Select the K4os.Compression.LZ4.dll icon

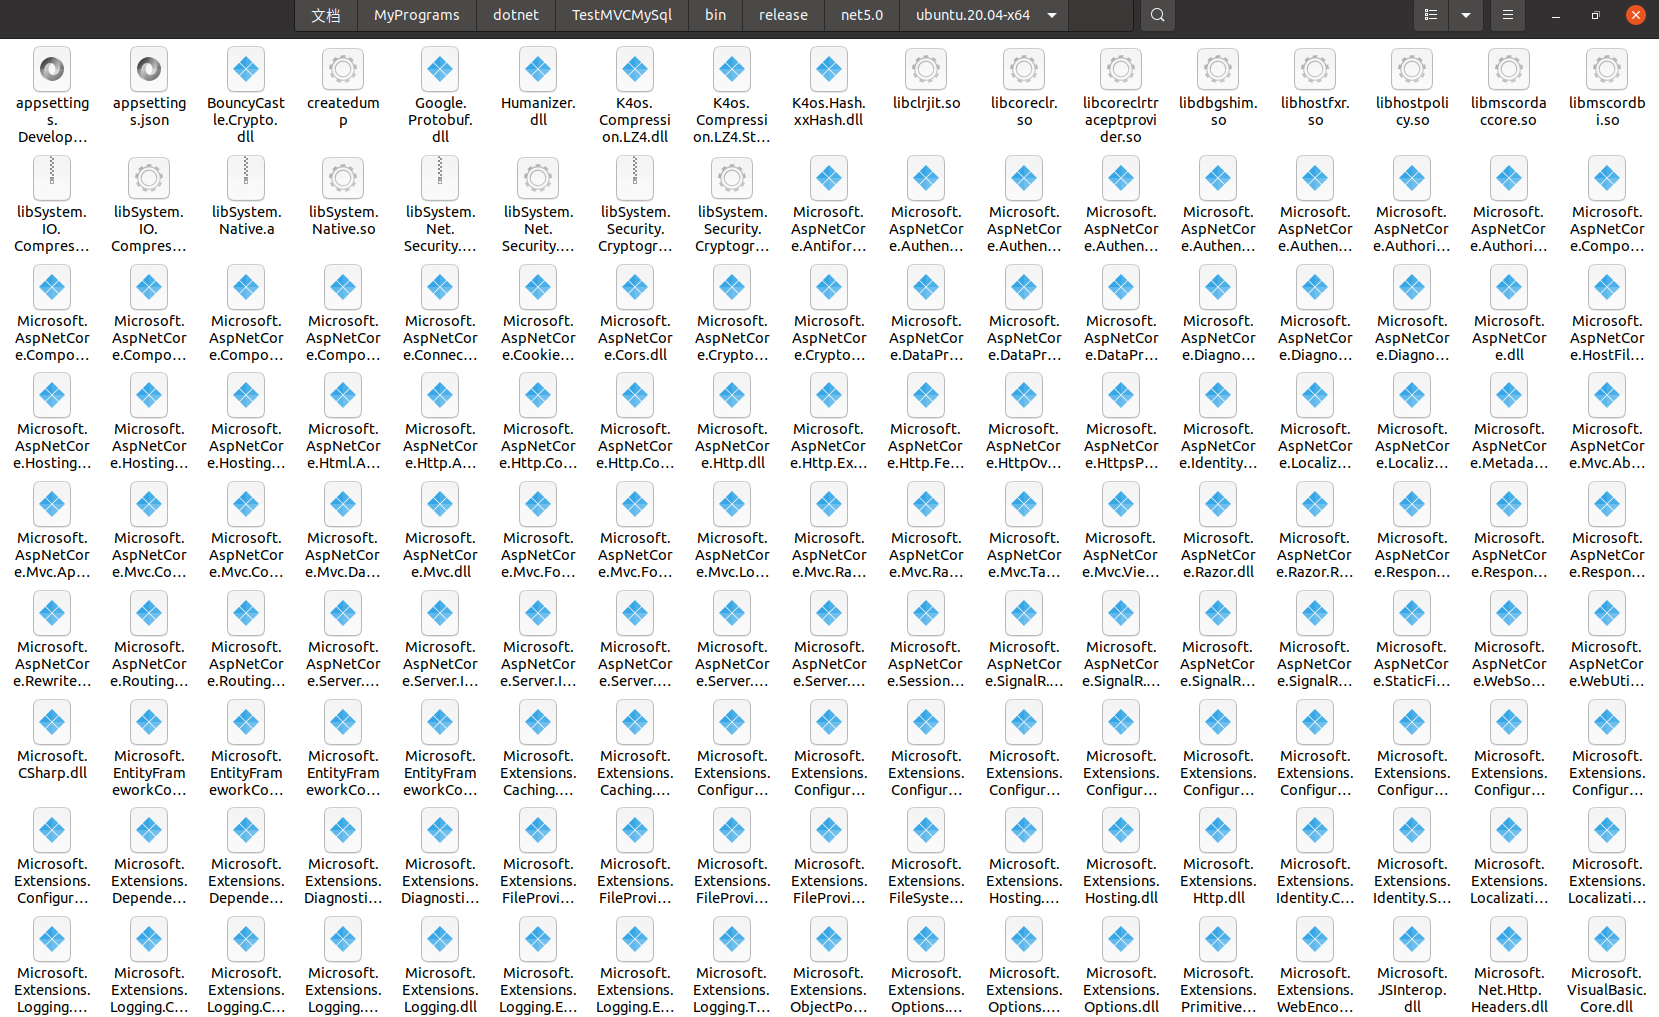click(x=635, y=69)
